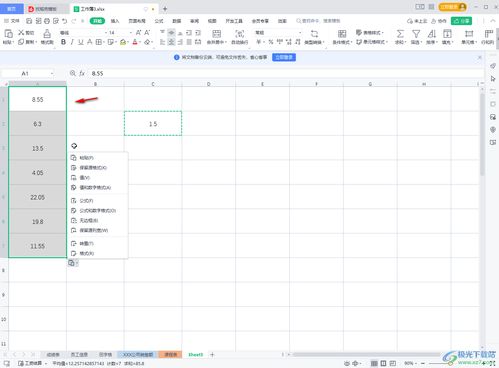Click the Type Conversion icon
The width and height of the screenshot is (499, 368).
tap(314, 34)
